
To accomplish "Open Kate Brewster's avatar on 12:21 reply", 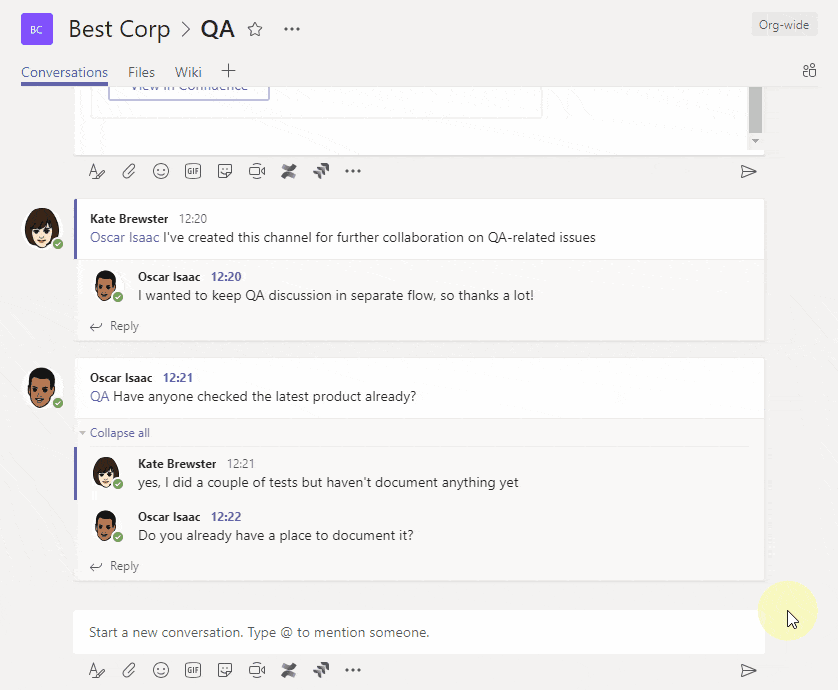I will (x=106, y=473).
